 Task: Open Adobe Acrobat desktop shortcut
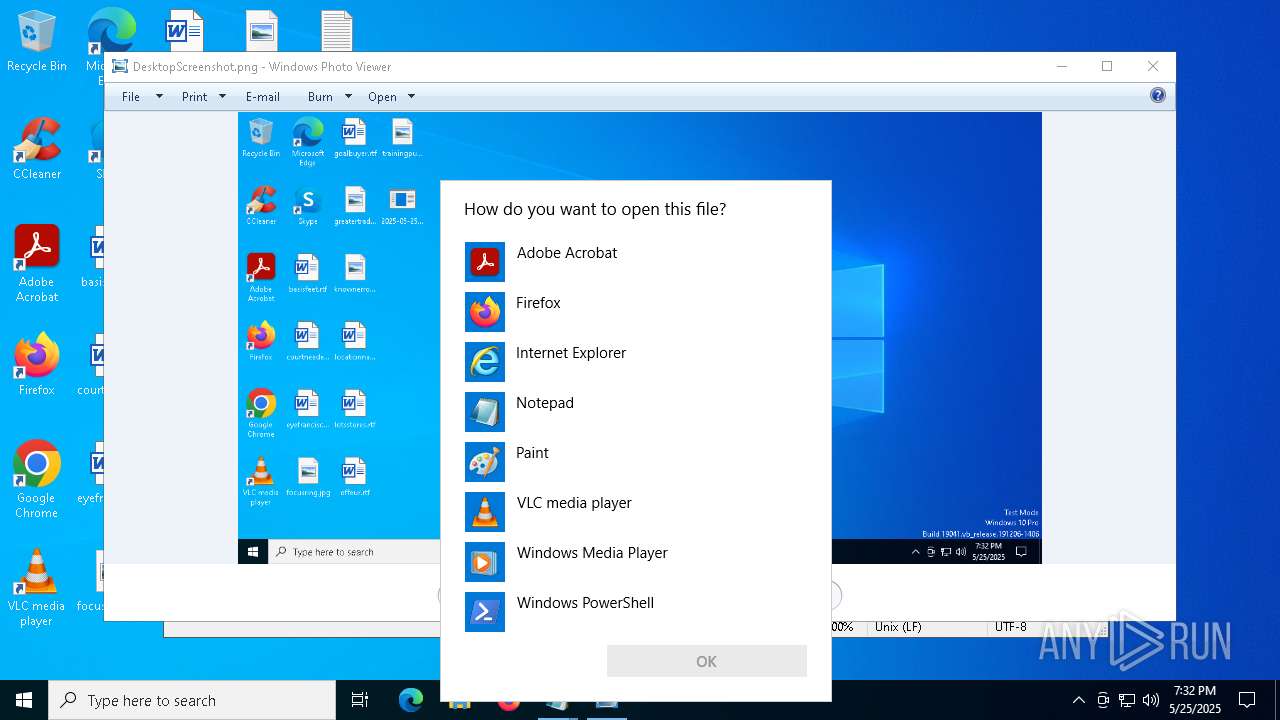[37, 264]
